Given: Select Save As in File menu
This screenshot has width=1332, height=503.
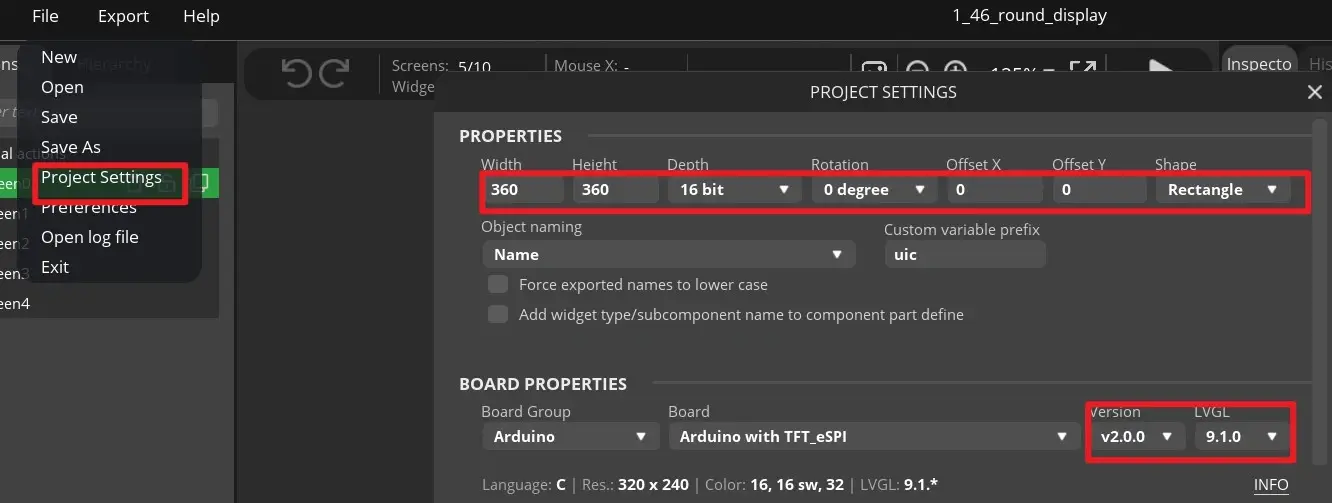Looking at the screenshot, I should click(x=71, y=147).
